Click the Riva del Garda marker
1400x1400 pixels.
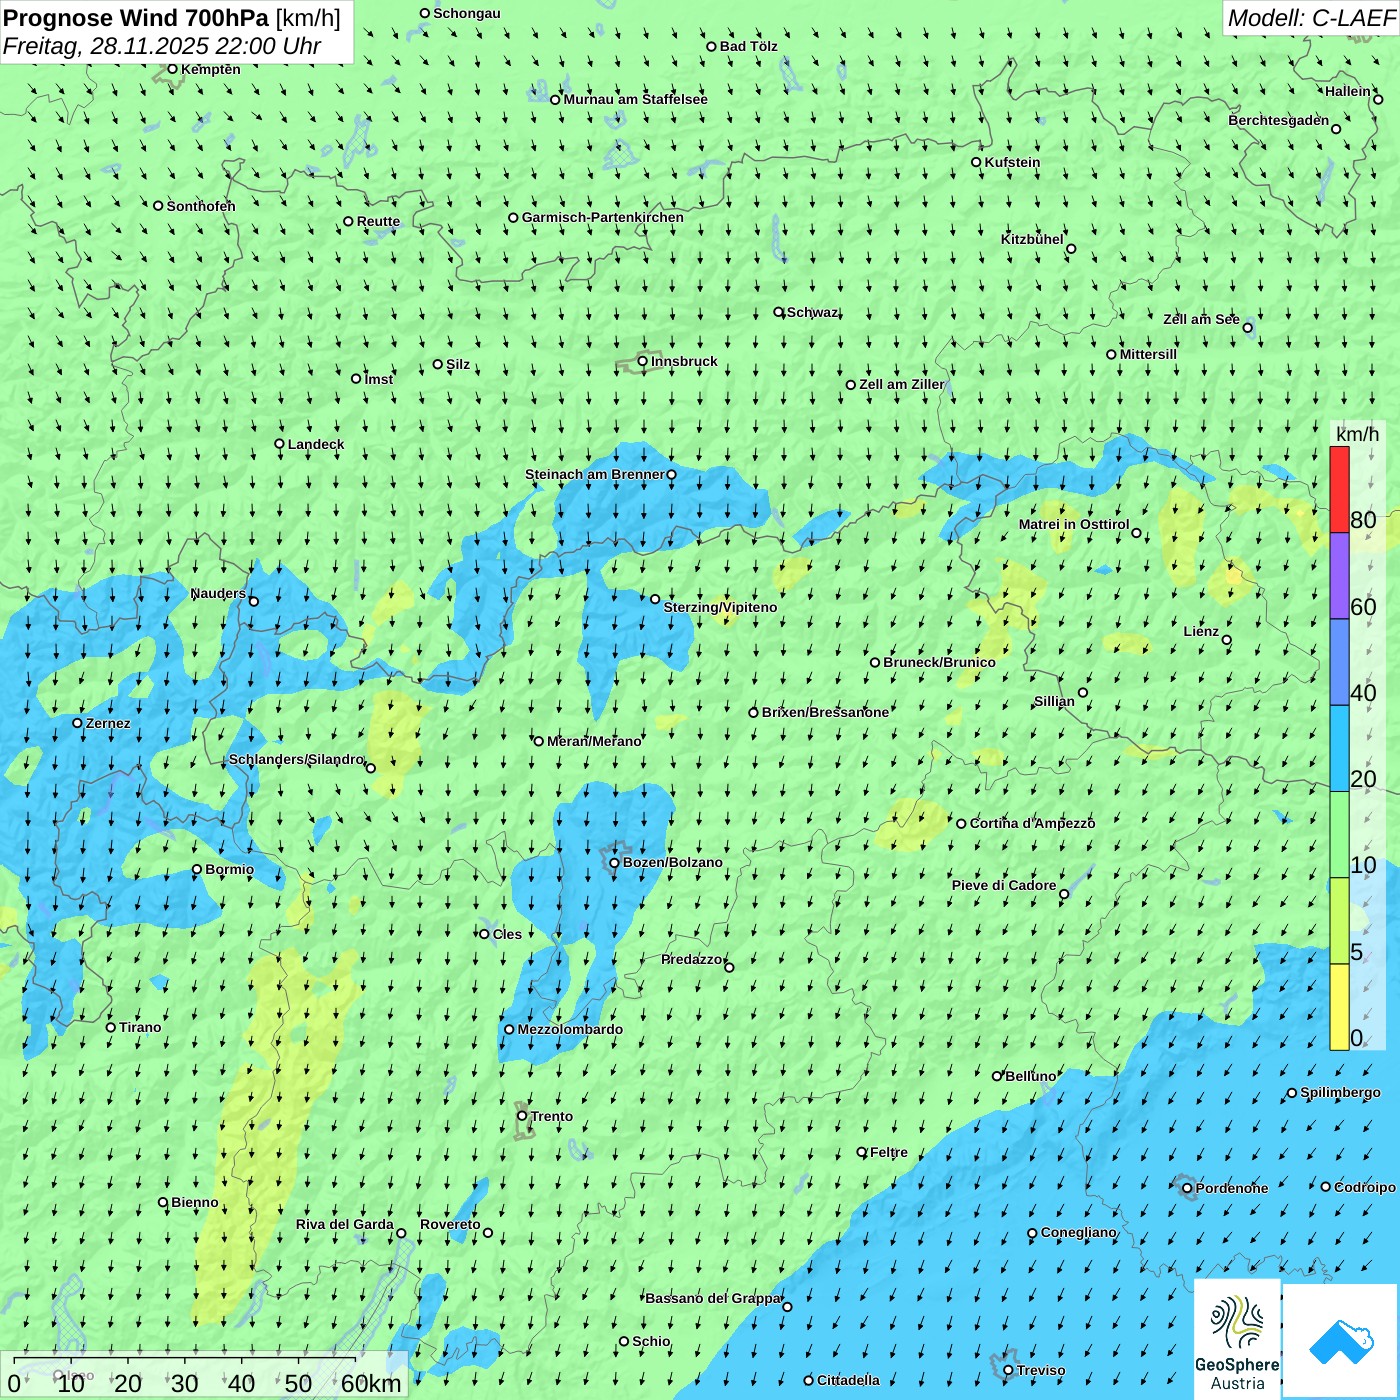click(402, 1233)
